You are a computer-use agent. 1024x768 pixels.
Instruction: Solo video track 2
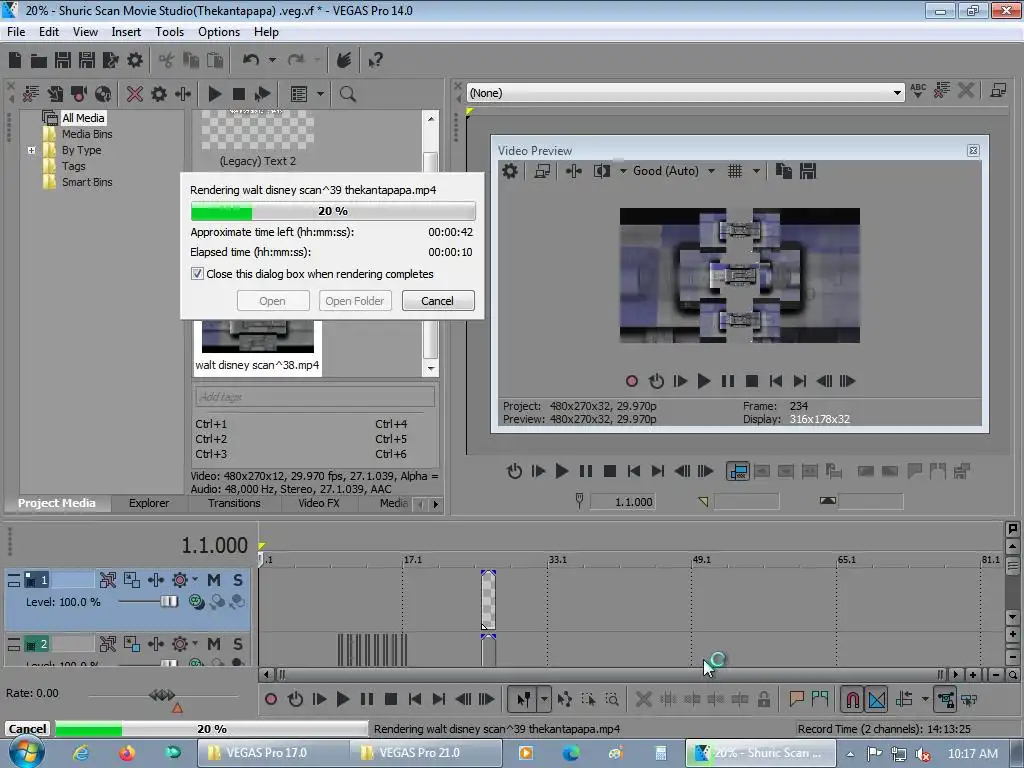(x=238, y=644)
